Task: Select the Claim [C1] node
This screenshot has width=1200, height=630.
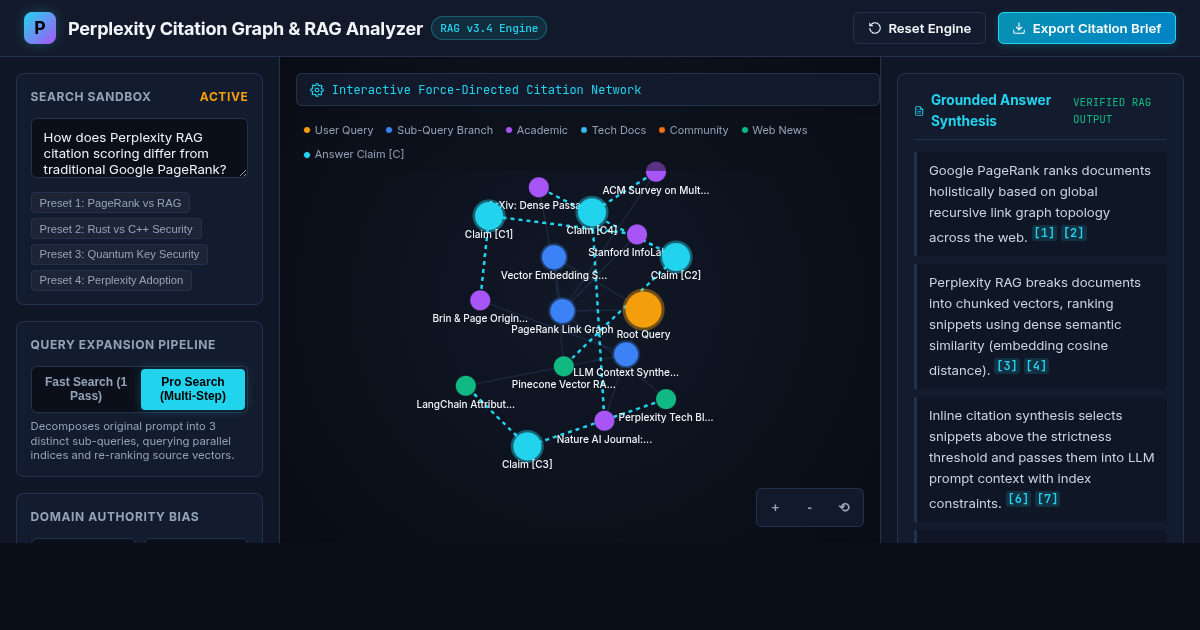Action: pyautogui.click(x=489, y=216)
